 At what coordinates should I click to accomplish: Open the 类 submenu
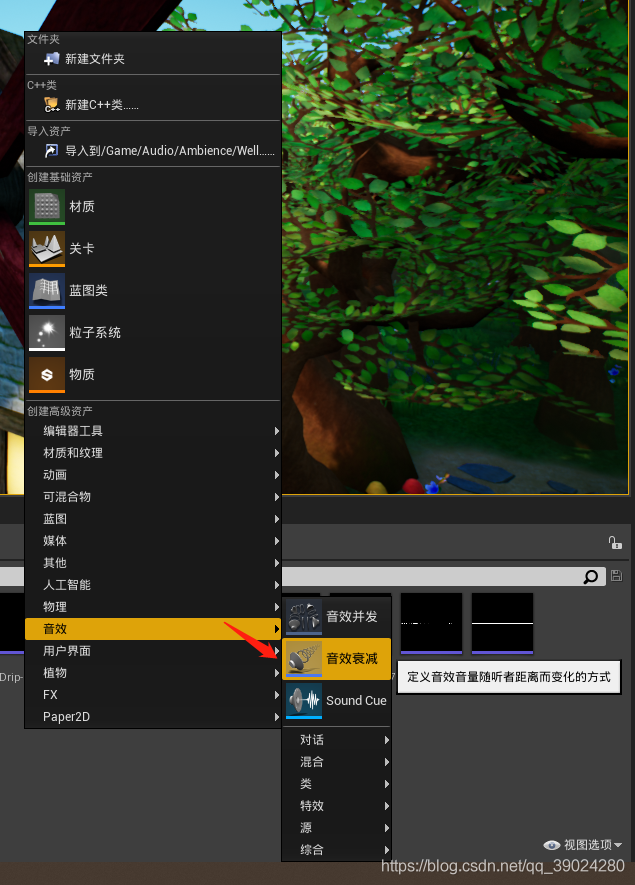[x=336, y=784]
